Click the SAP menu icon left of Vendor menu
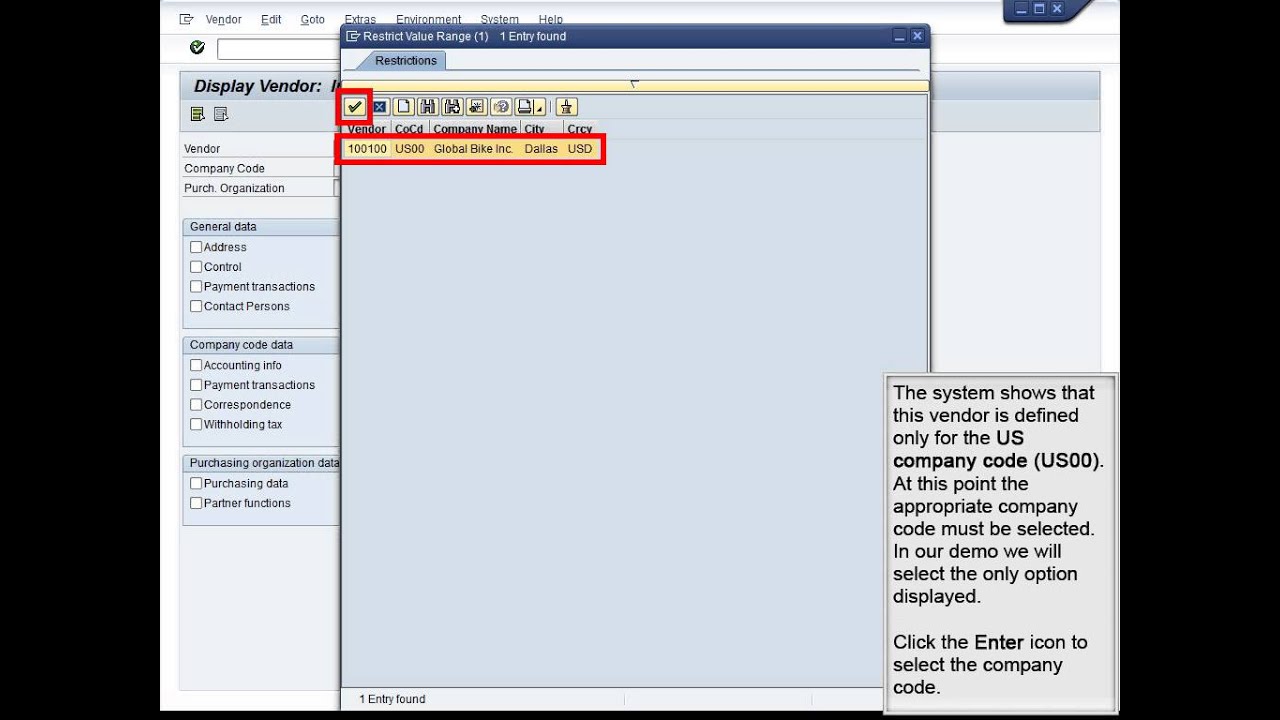The height and width of the screenshot is (720, 1280). point(186,19)
